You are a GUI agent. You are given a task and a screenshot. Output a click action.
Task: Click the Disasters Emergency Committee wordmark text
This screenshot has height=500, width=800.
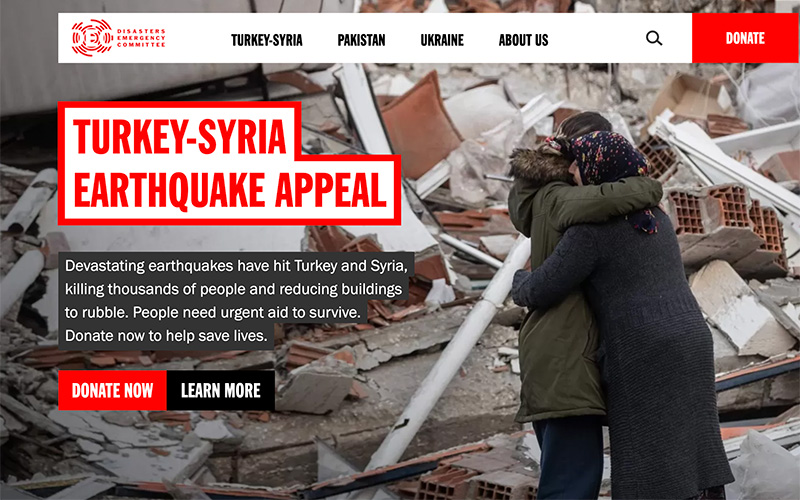(x=141, y=38)
